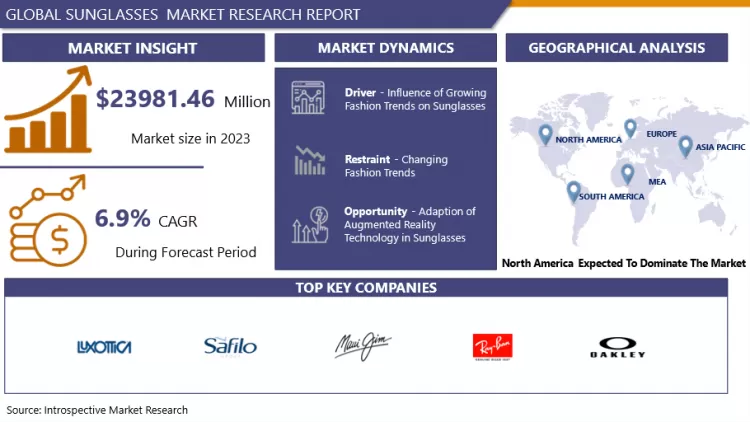Select the Driver analytics chart icon
This screenshot has height=422, width=750.
pyautogui.click(x=308, y=98)
